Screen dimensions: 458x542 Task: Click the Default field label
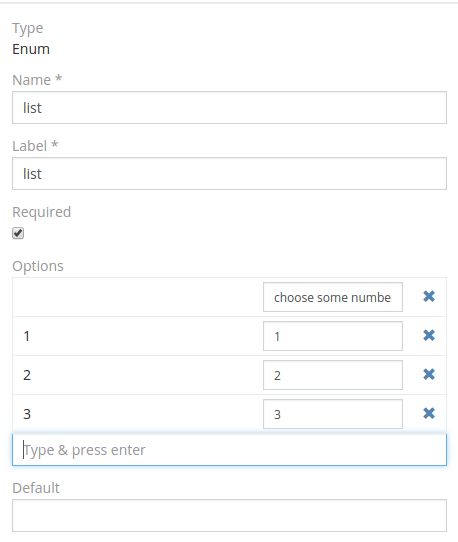36,488
